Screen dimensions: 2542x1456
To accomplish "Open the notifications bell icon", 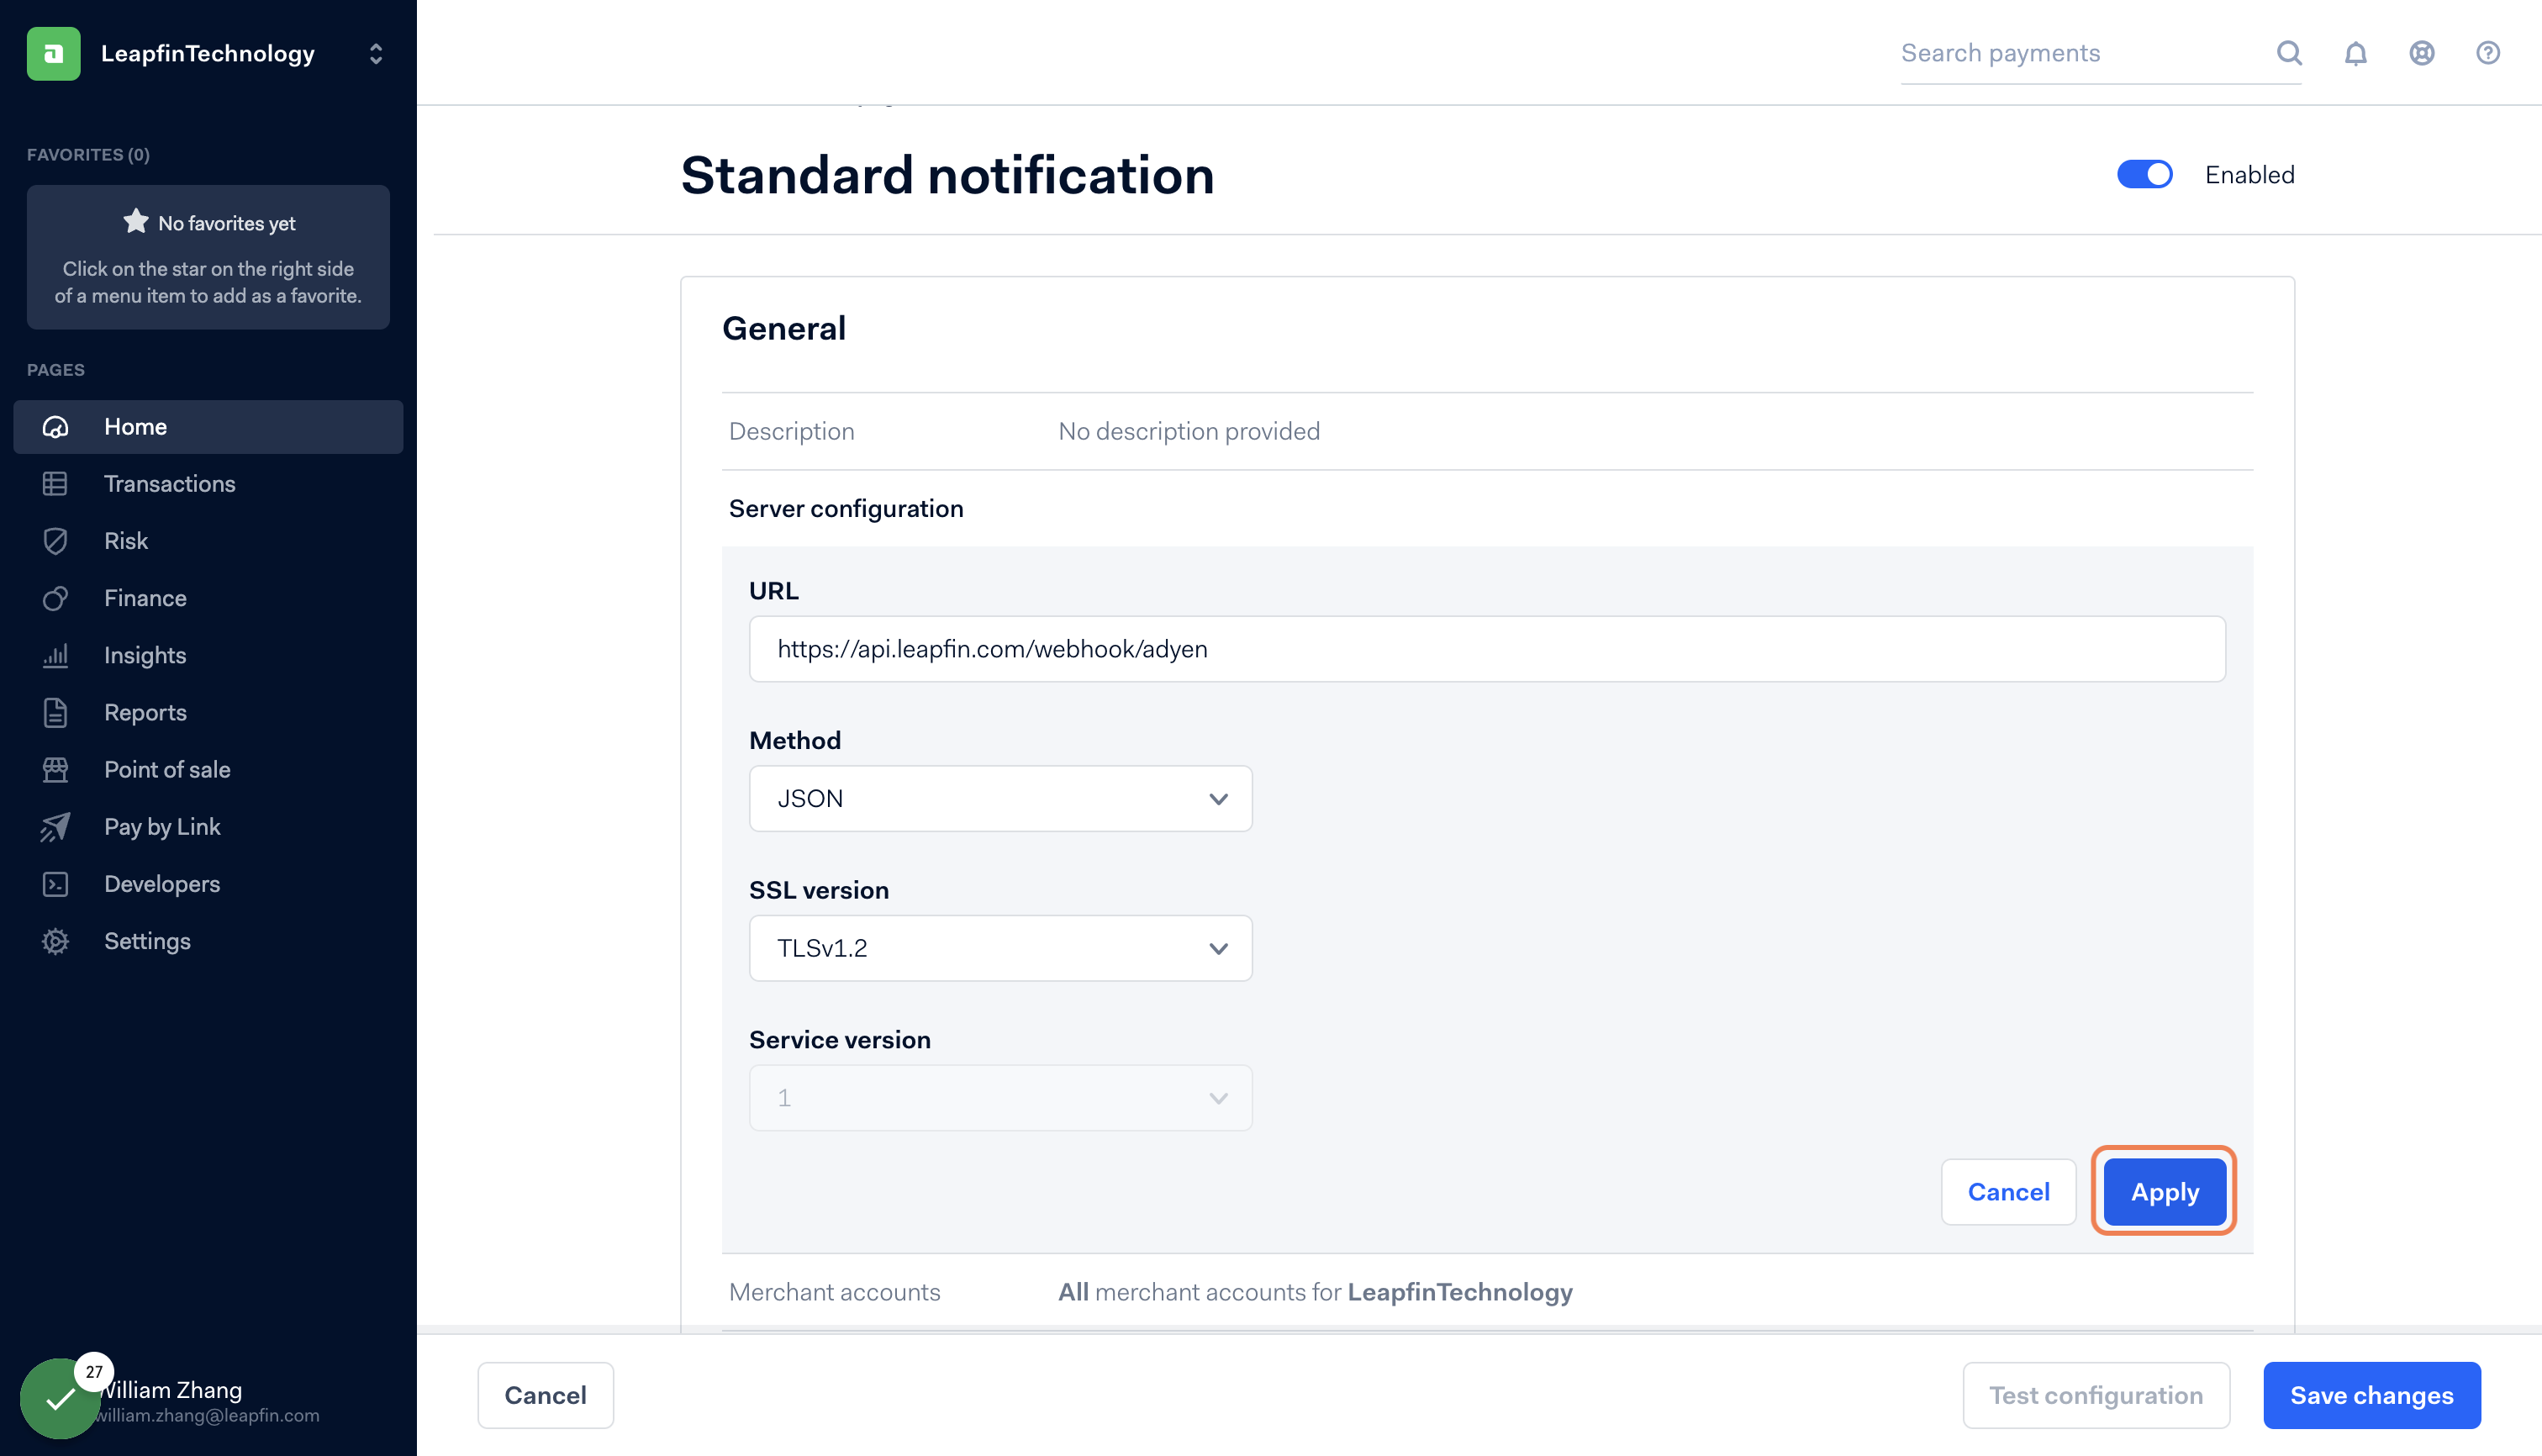I will pos(2355,53).
